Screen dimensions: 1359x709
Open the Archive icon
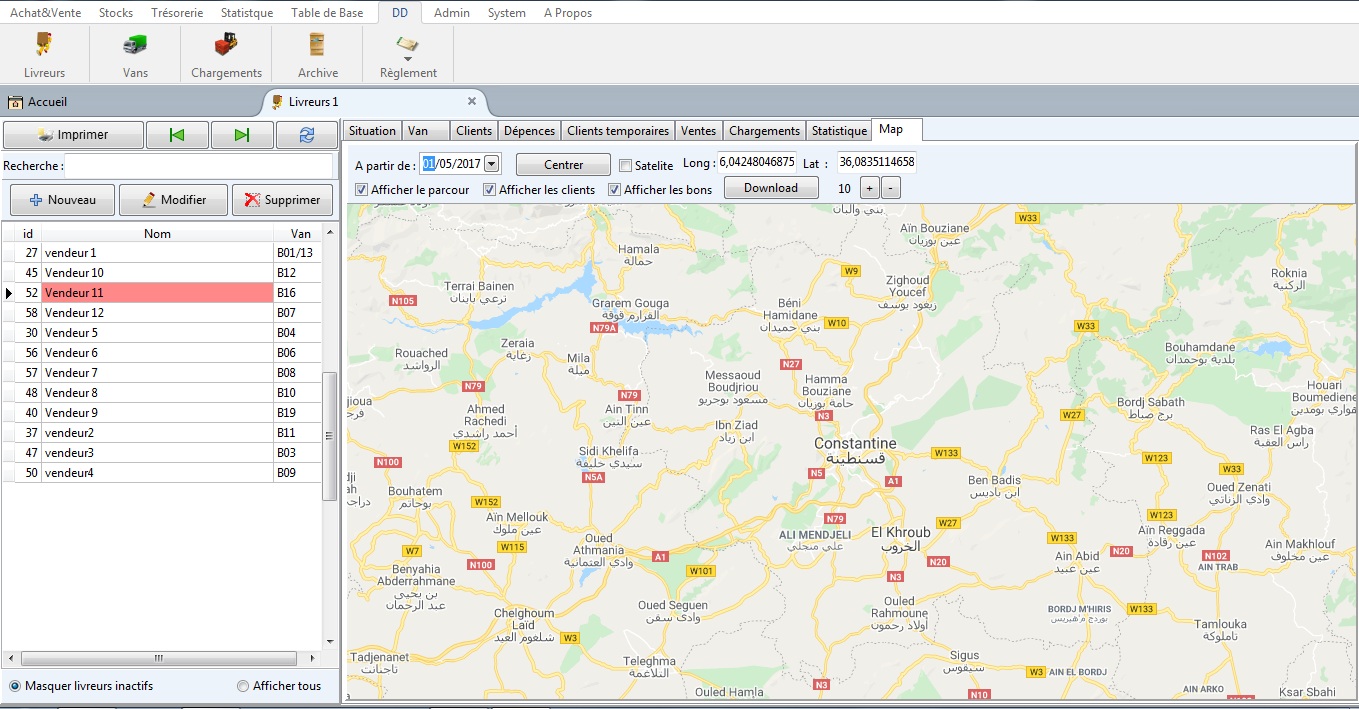[x=317, y=46]
